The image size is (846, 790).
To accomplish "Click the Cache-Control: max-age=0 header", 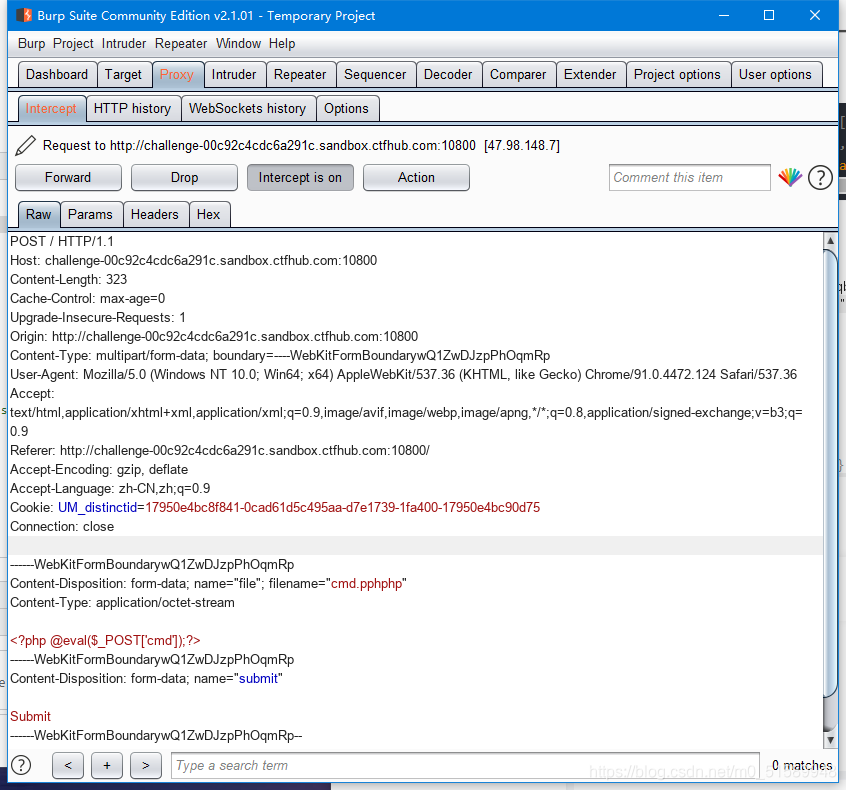I will [x=87, y=298].
